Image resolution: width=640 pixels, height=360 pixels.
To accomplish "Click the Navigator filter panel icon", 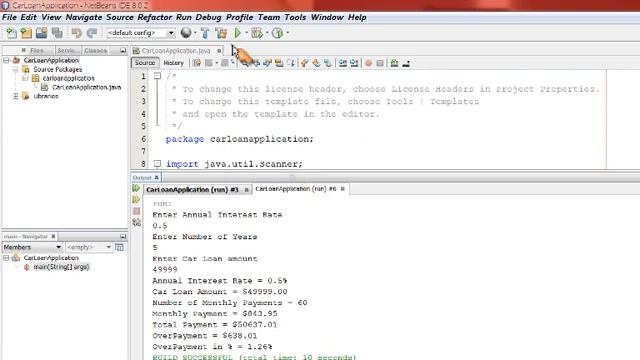I will tap(119, 247).
